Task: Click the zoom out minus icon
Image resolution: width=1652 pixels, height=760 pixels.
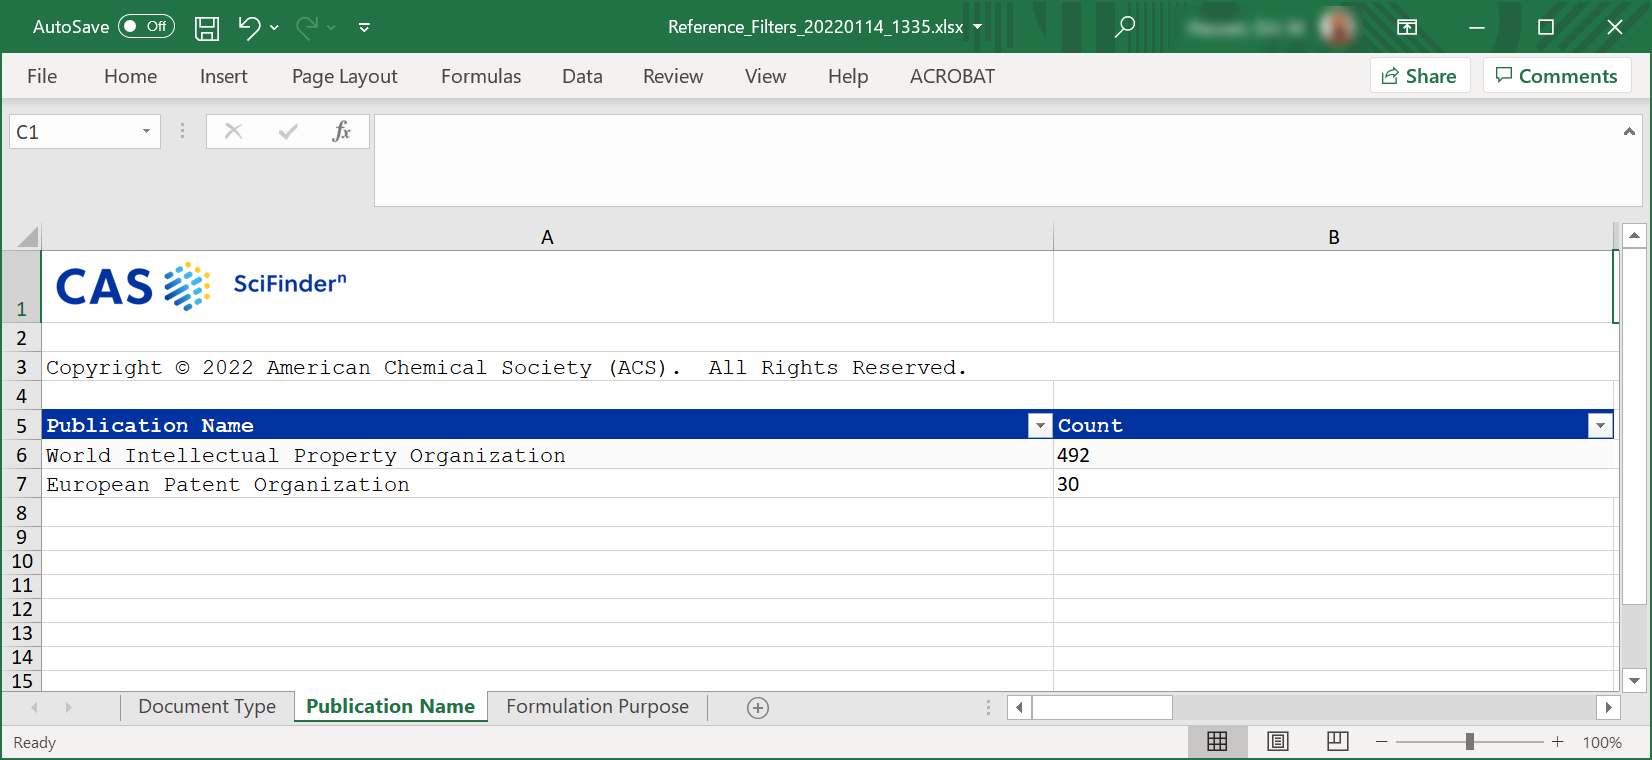Action: (1381, 742)
